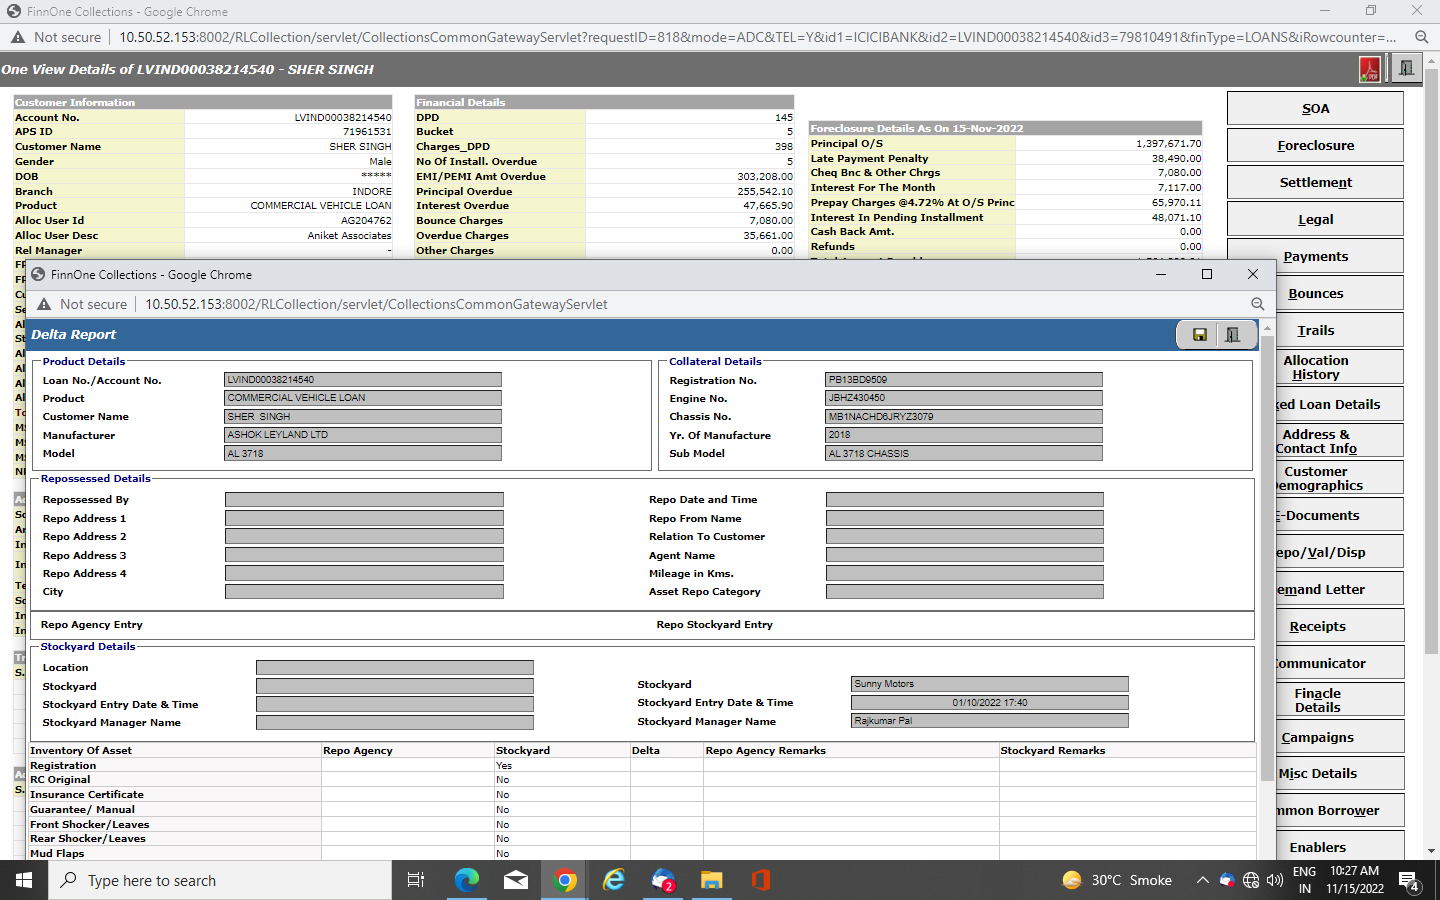Click the zoom icon in popup address bar
Image resolution: width=1440 pixels, height=900 pixels.
coord(1257,304)
